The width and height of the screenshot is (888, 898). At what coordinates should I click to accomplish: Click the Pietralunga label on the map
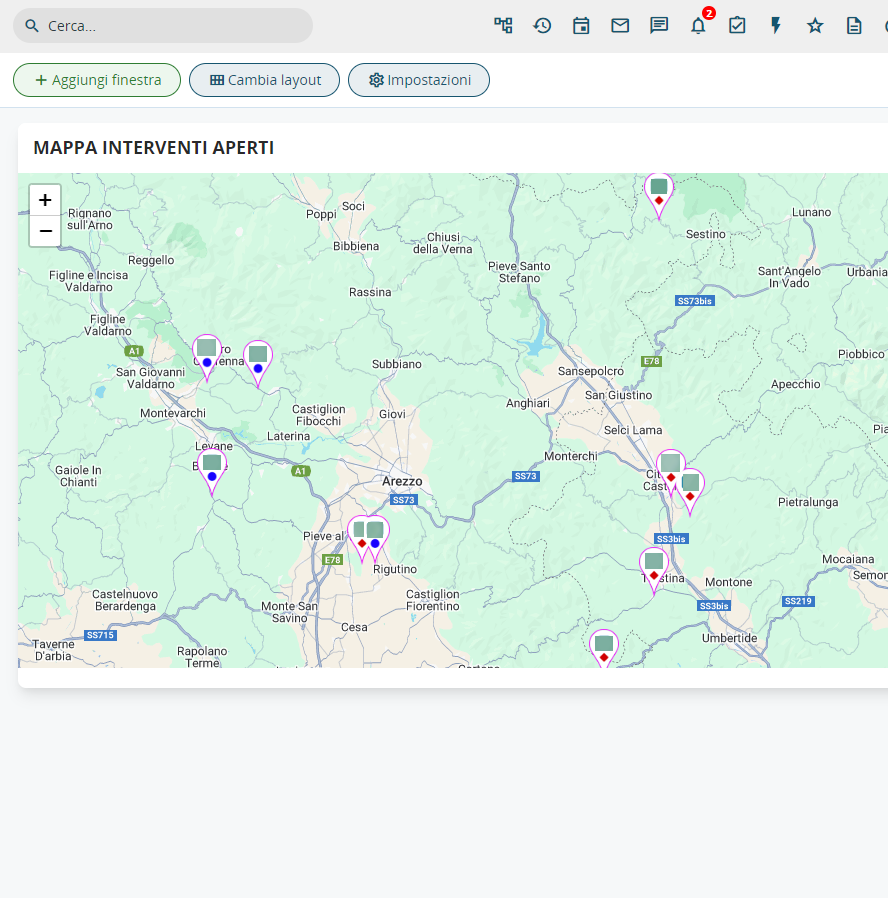click(808, 502)
